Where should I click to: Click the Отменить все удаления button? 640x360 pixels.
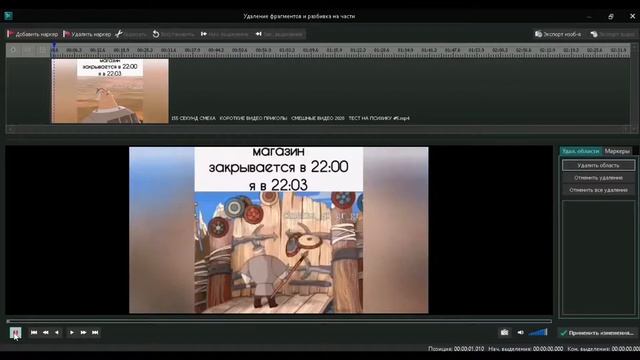pos(598,190)
